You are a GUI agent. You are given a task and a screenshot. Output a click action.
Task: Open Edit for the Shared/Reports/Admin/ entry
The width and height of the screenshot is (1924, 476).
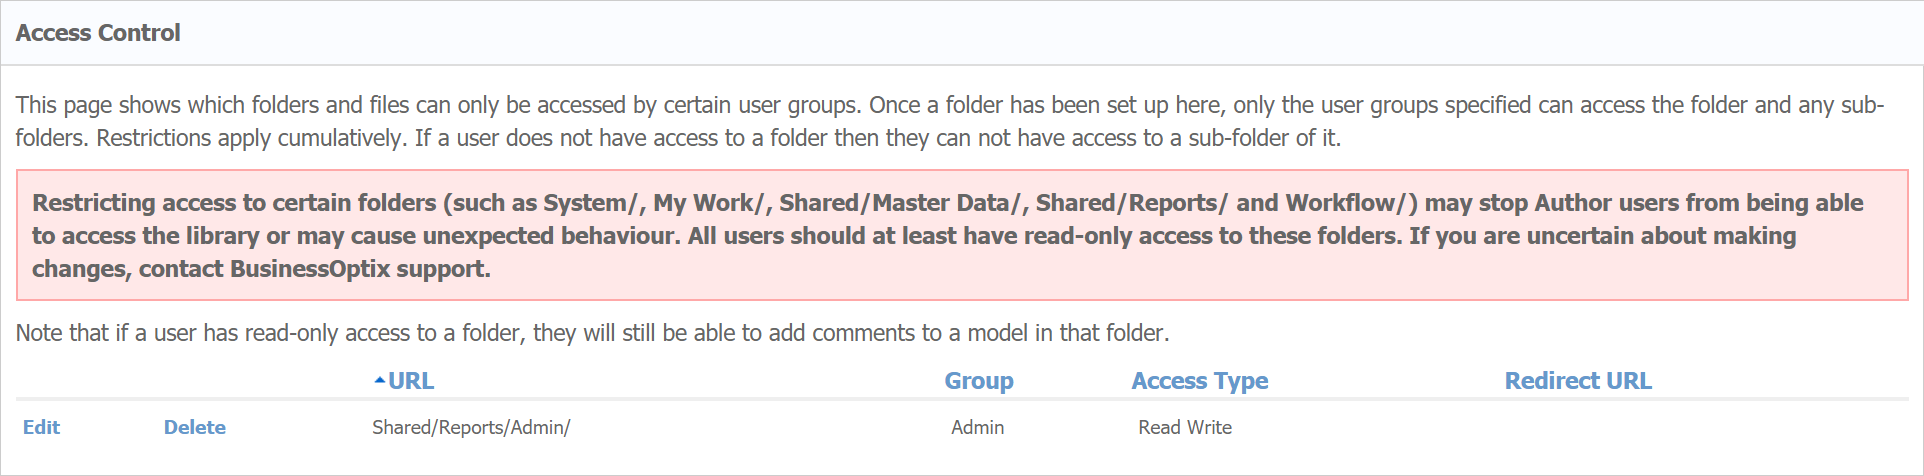[x=41, y=427]
